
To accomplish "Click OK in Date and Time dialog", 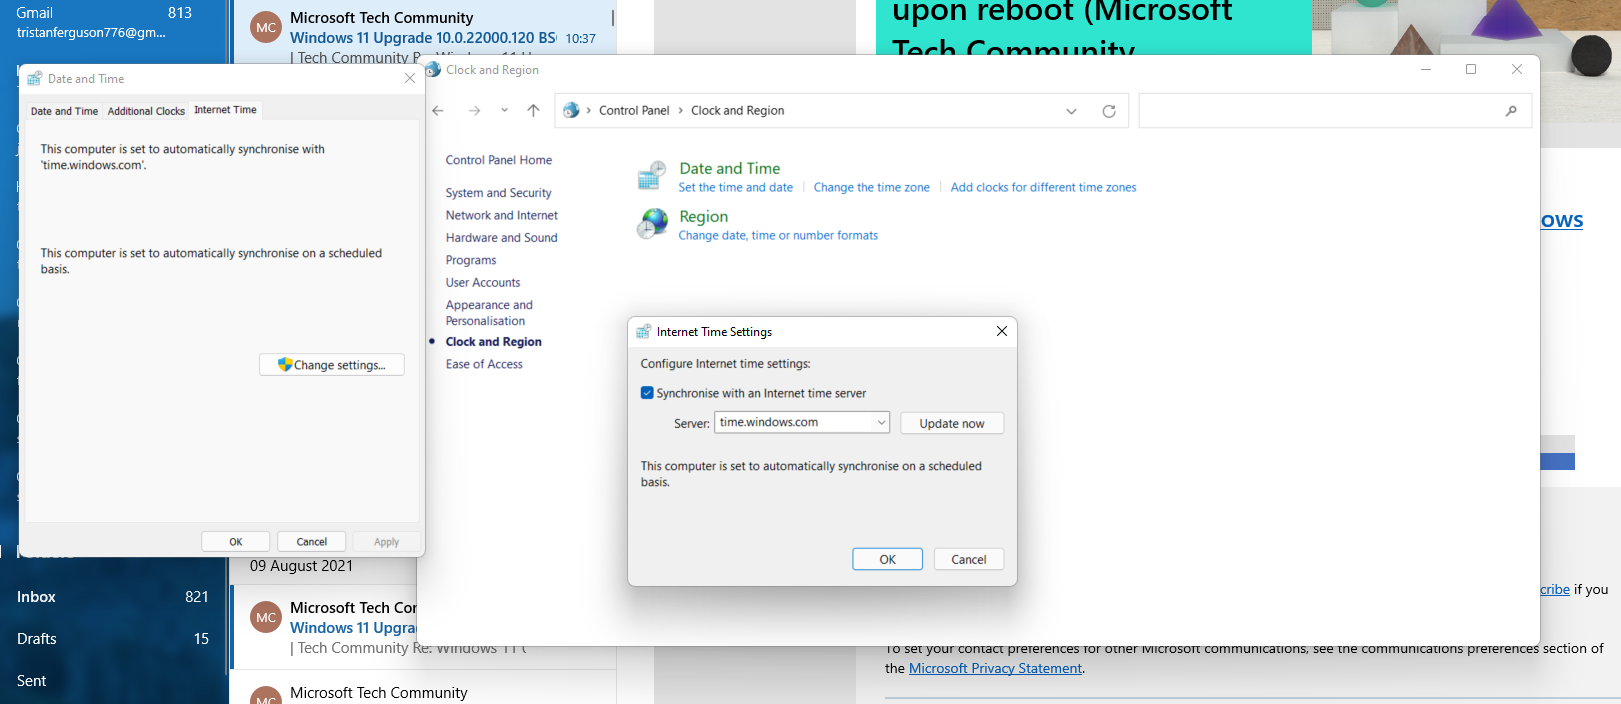I will pos(236,542).
